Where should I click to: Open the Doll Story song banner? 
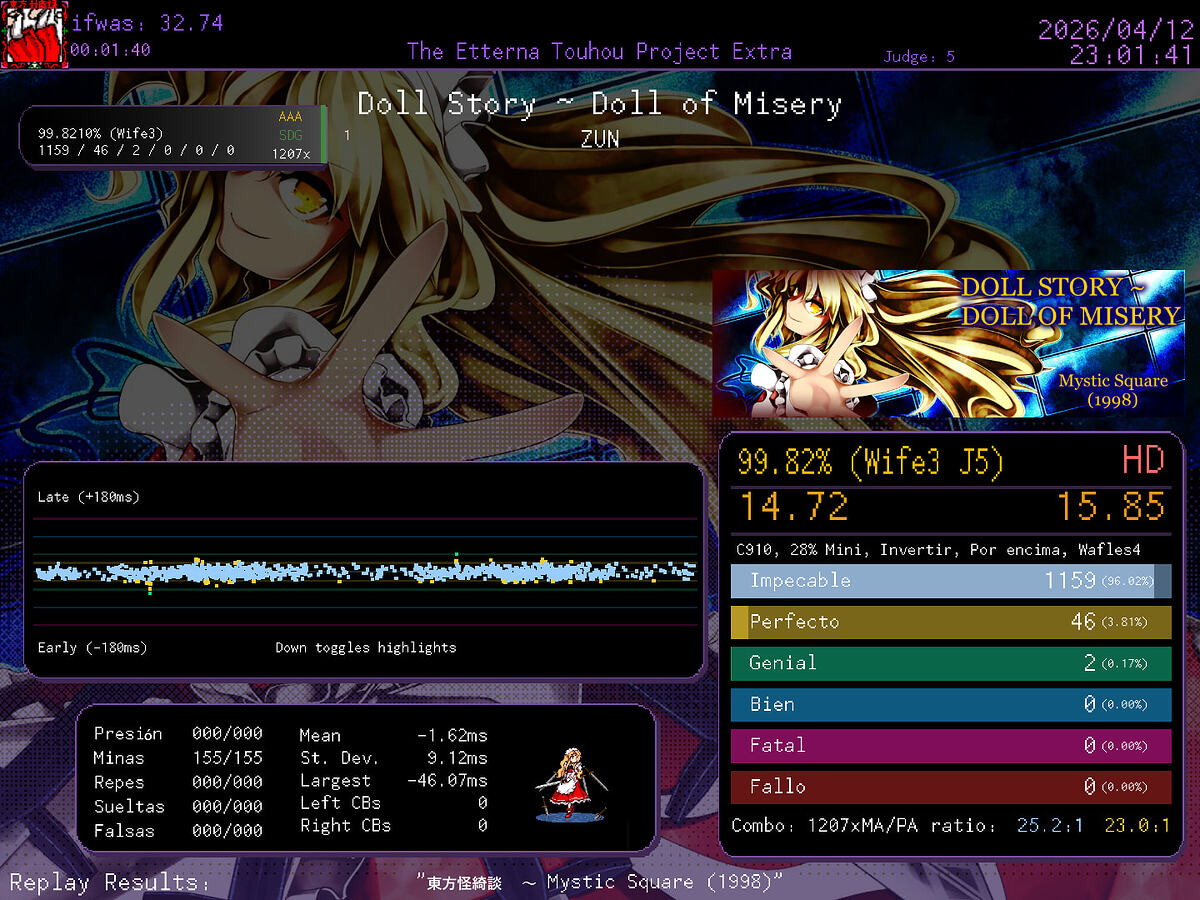(948, 343)
